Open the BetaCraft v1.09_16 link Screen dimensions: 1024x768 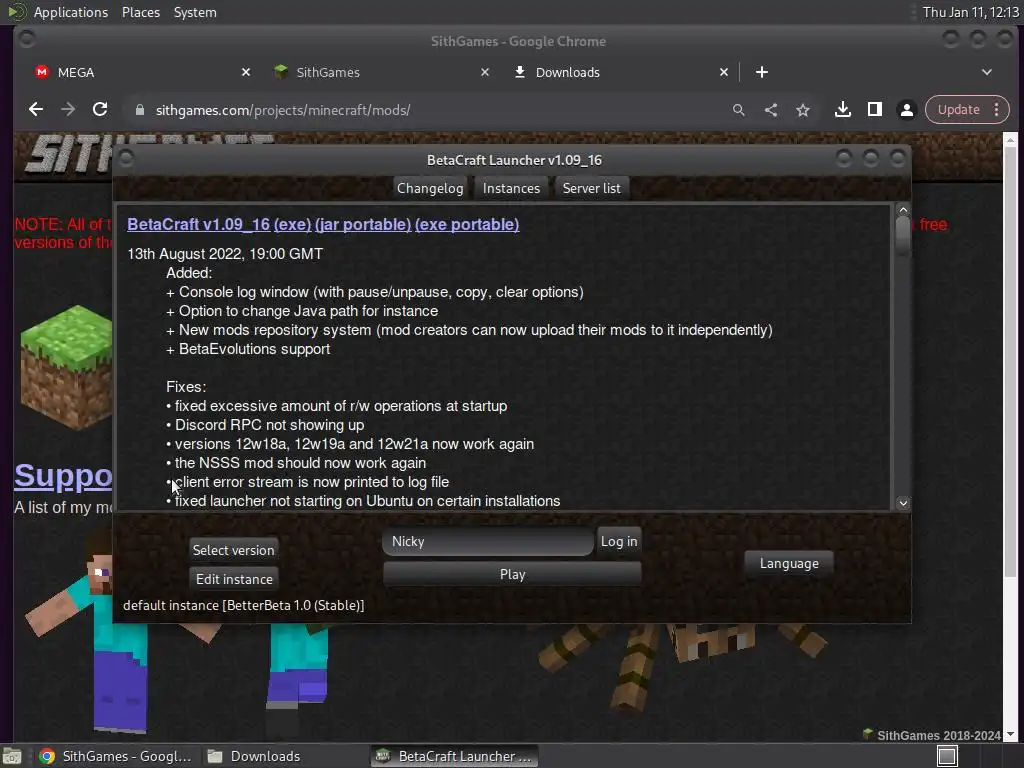[x=199, y=225]
